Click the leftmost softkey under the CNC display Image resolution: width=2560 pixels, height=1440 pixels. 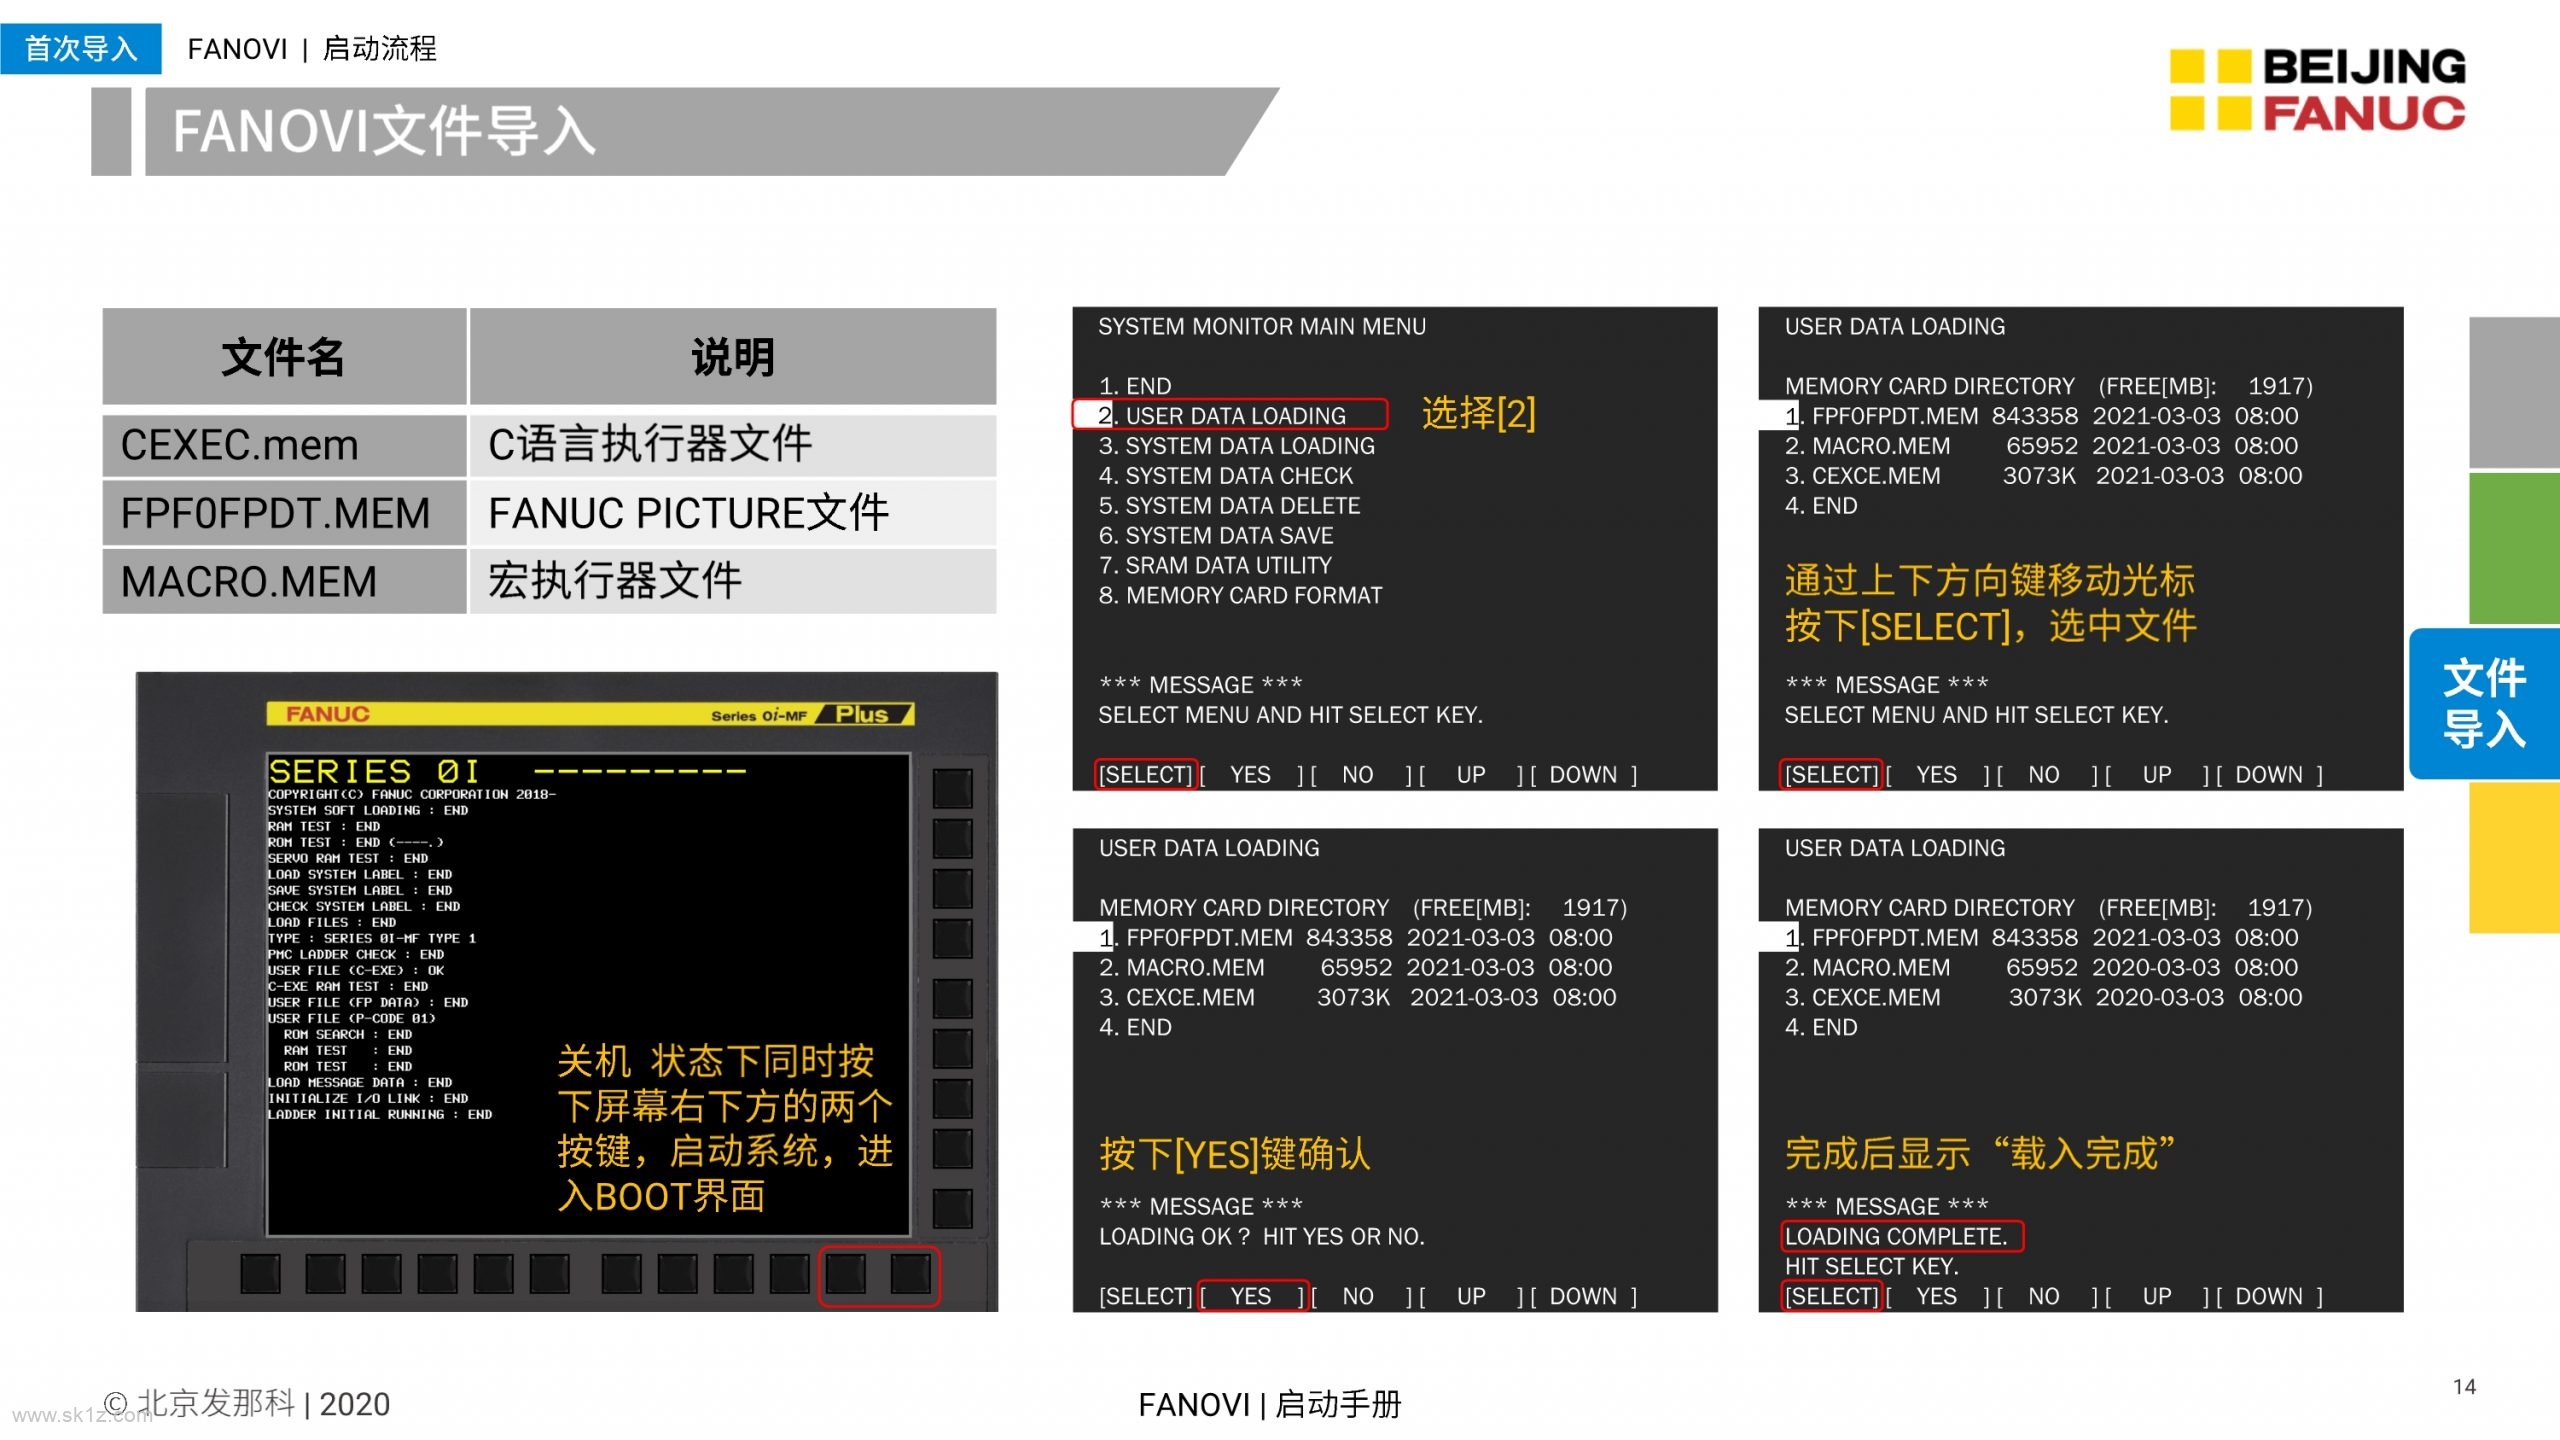[261, 1275]
